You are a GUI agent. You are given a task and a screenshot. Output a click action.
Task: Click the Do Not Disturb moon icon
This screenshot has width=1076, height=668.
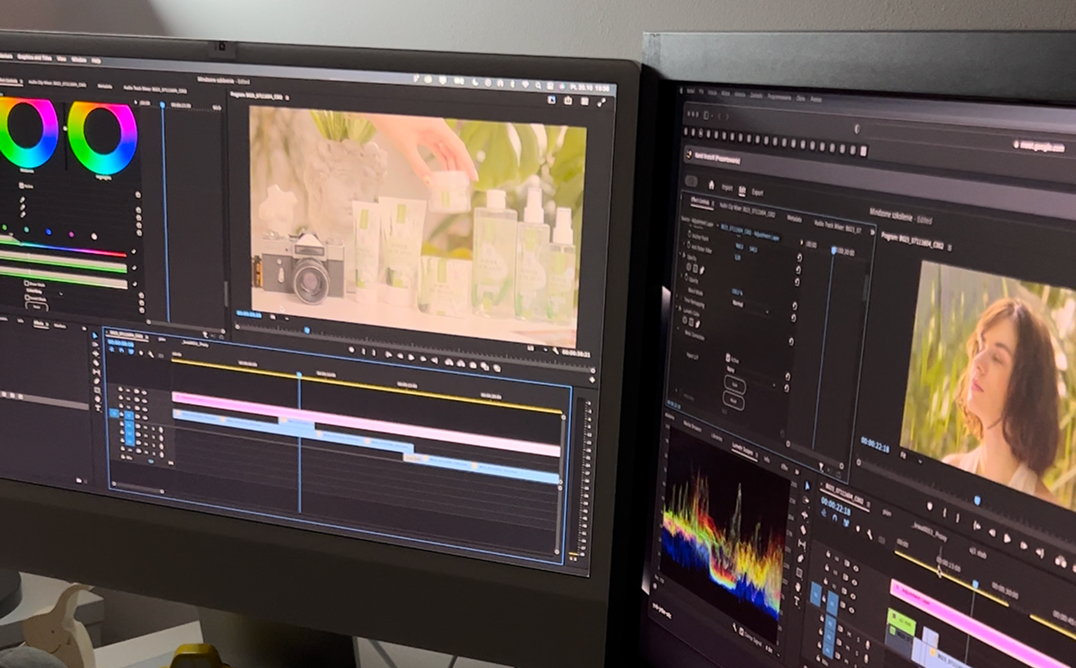(475, 82)
